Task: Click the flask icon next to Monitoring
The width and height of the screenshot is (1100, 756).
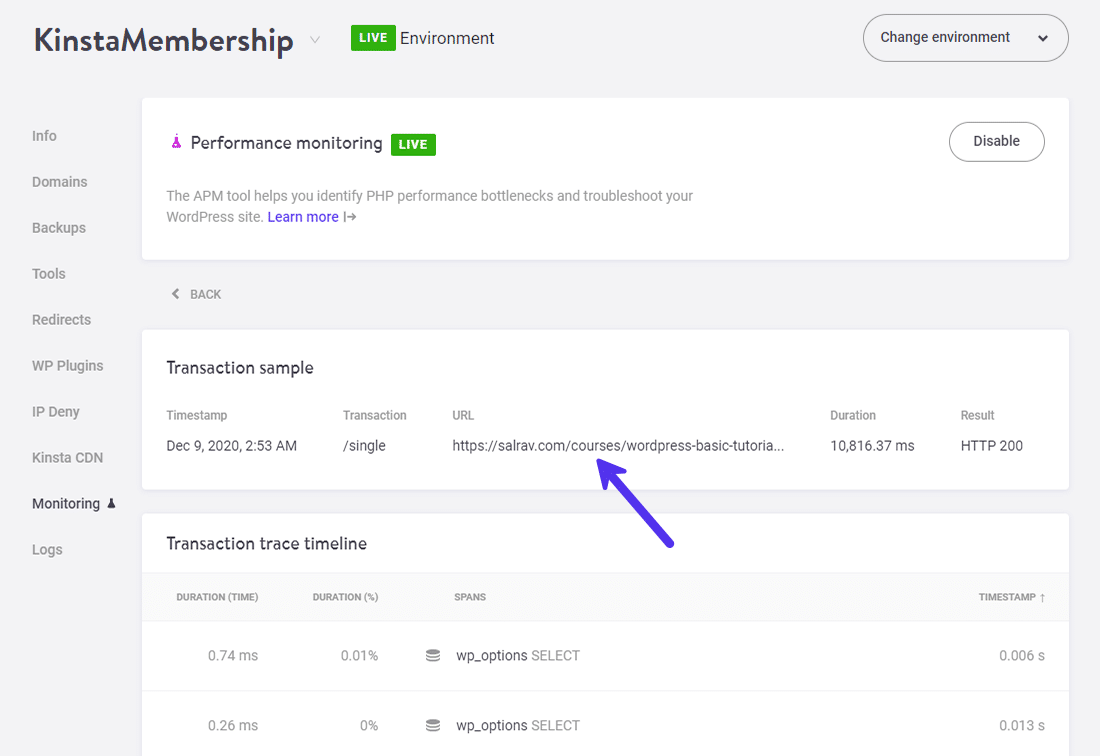Action: point(111,503)
